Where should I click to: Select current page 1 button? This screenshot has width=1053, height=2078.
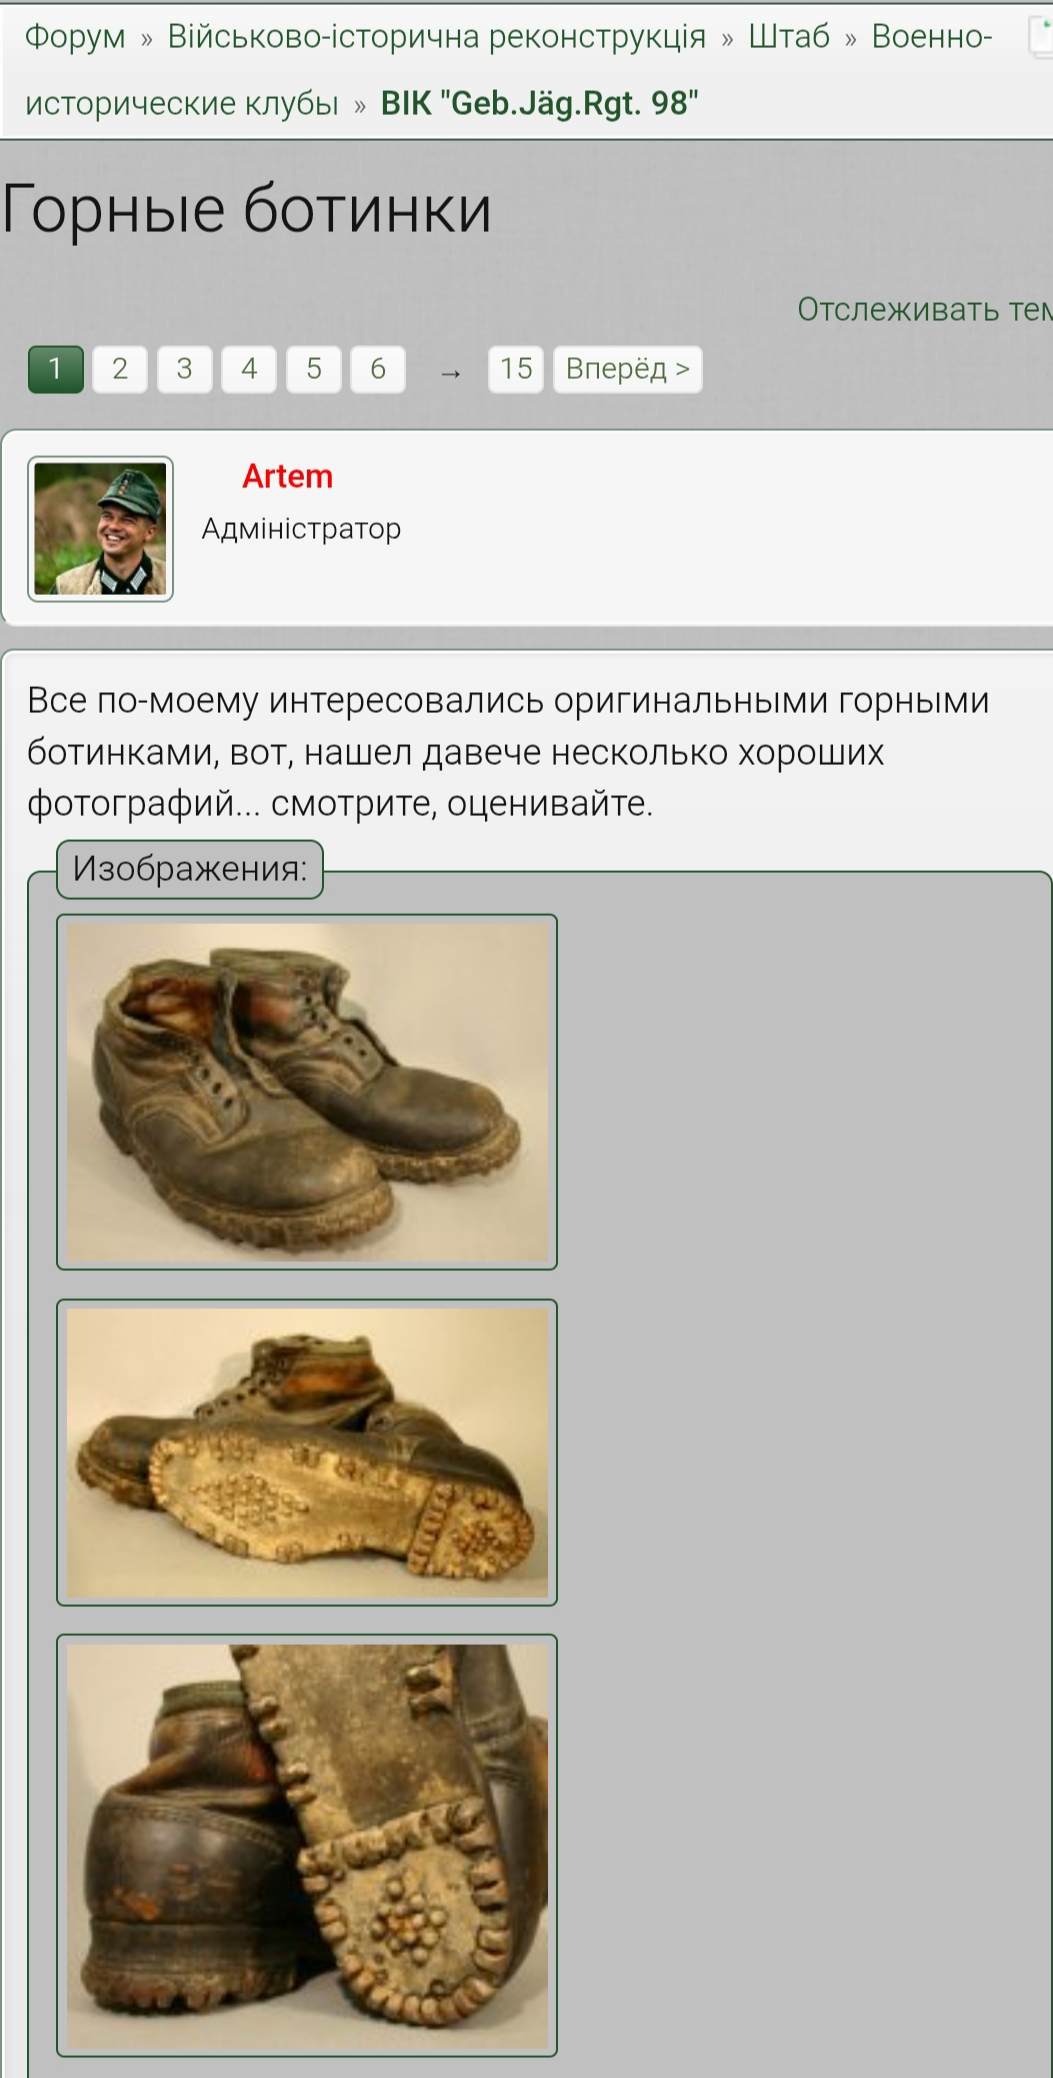pos(55,369)
